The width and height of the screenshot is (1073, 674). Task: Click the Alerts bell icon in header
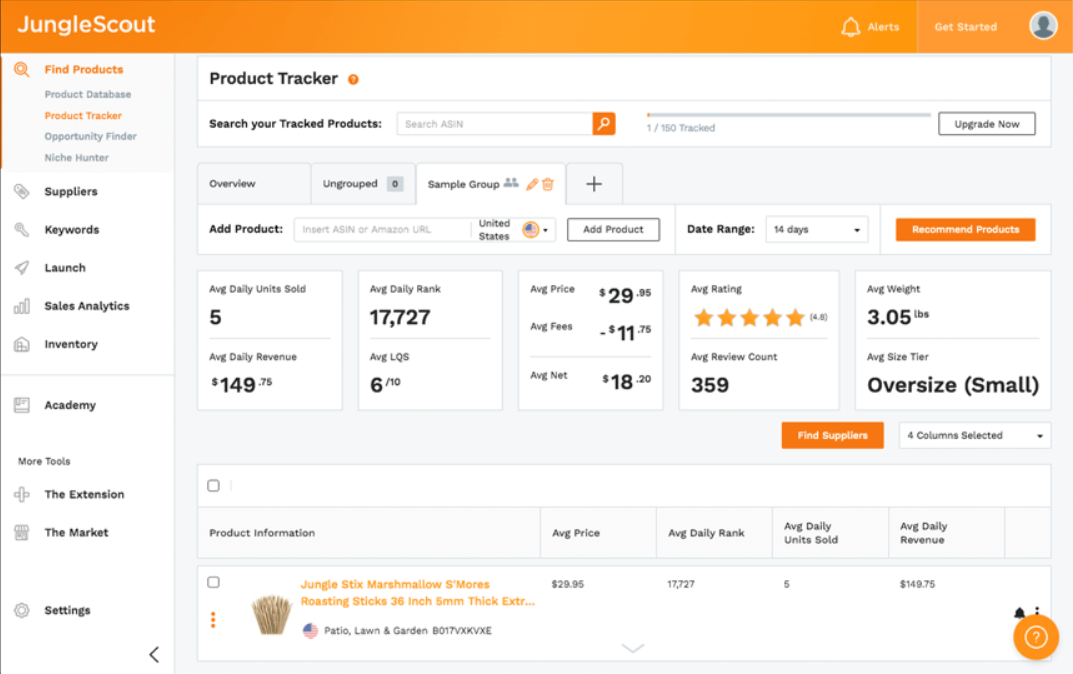pyautogui.click(x=851, y=27)
